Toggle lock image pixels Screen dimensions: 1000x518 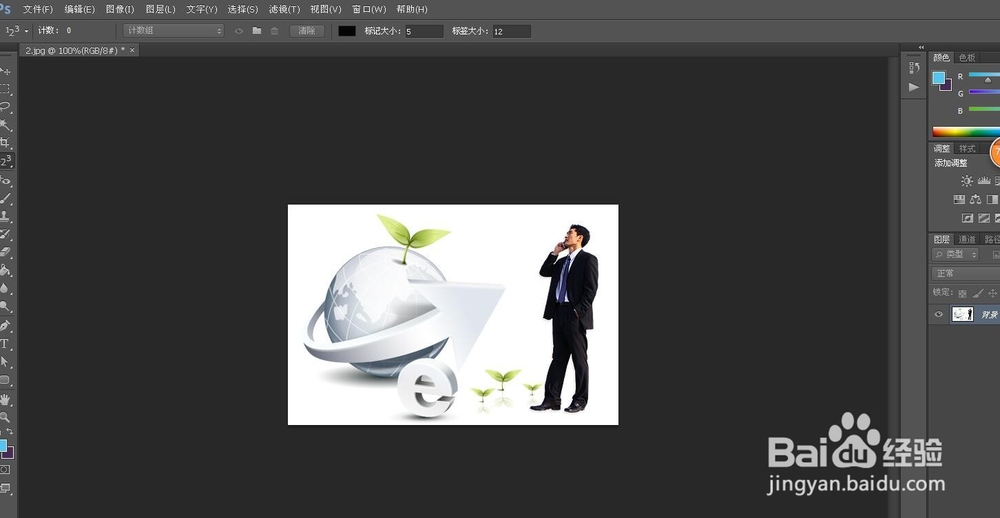(x=978, y=293)
